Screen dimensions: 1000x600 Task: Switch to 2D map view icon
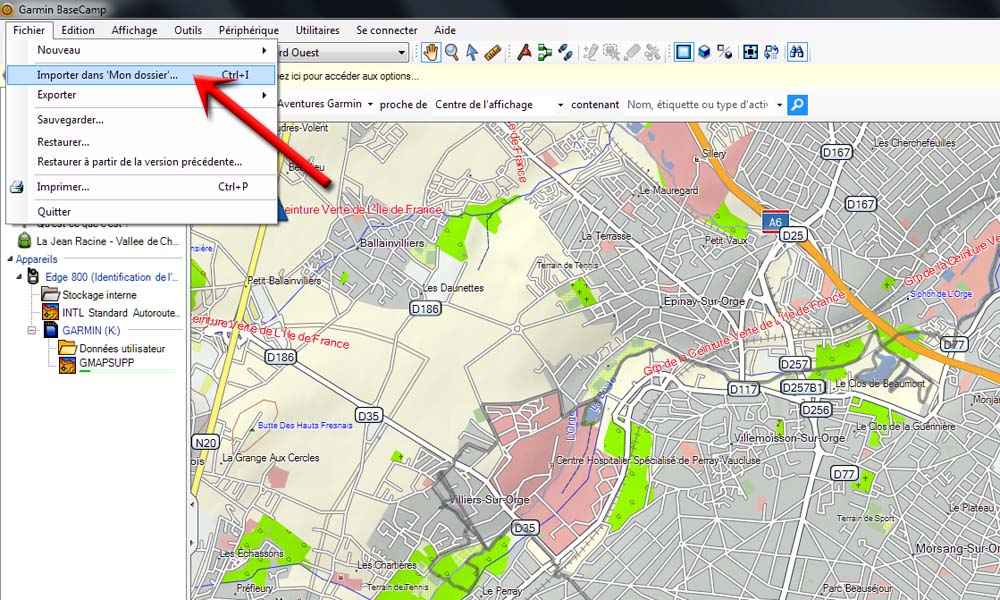click(684, 52)
